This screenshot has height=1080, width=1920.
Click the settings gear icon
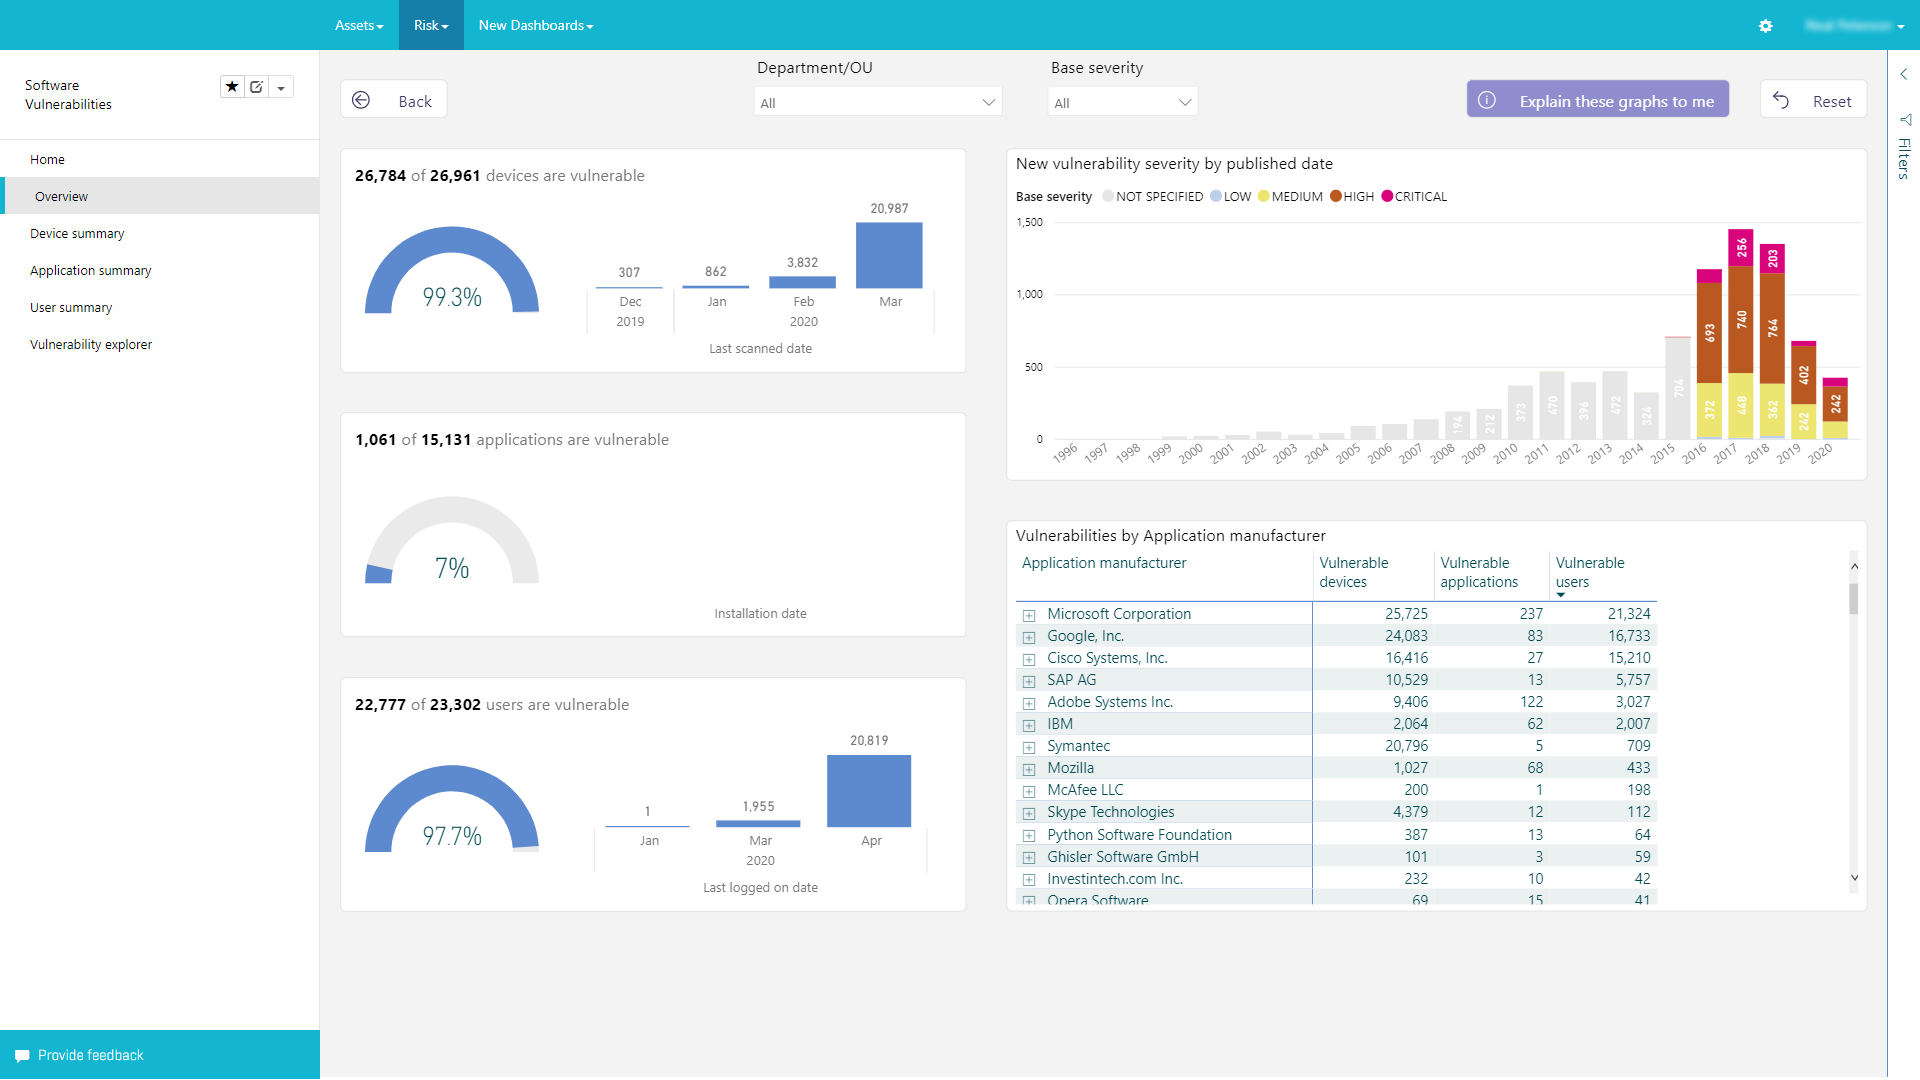(1765, 26)
